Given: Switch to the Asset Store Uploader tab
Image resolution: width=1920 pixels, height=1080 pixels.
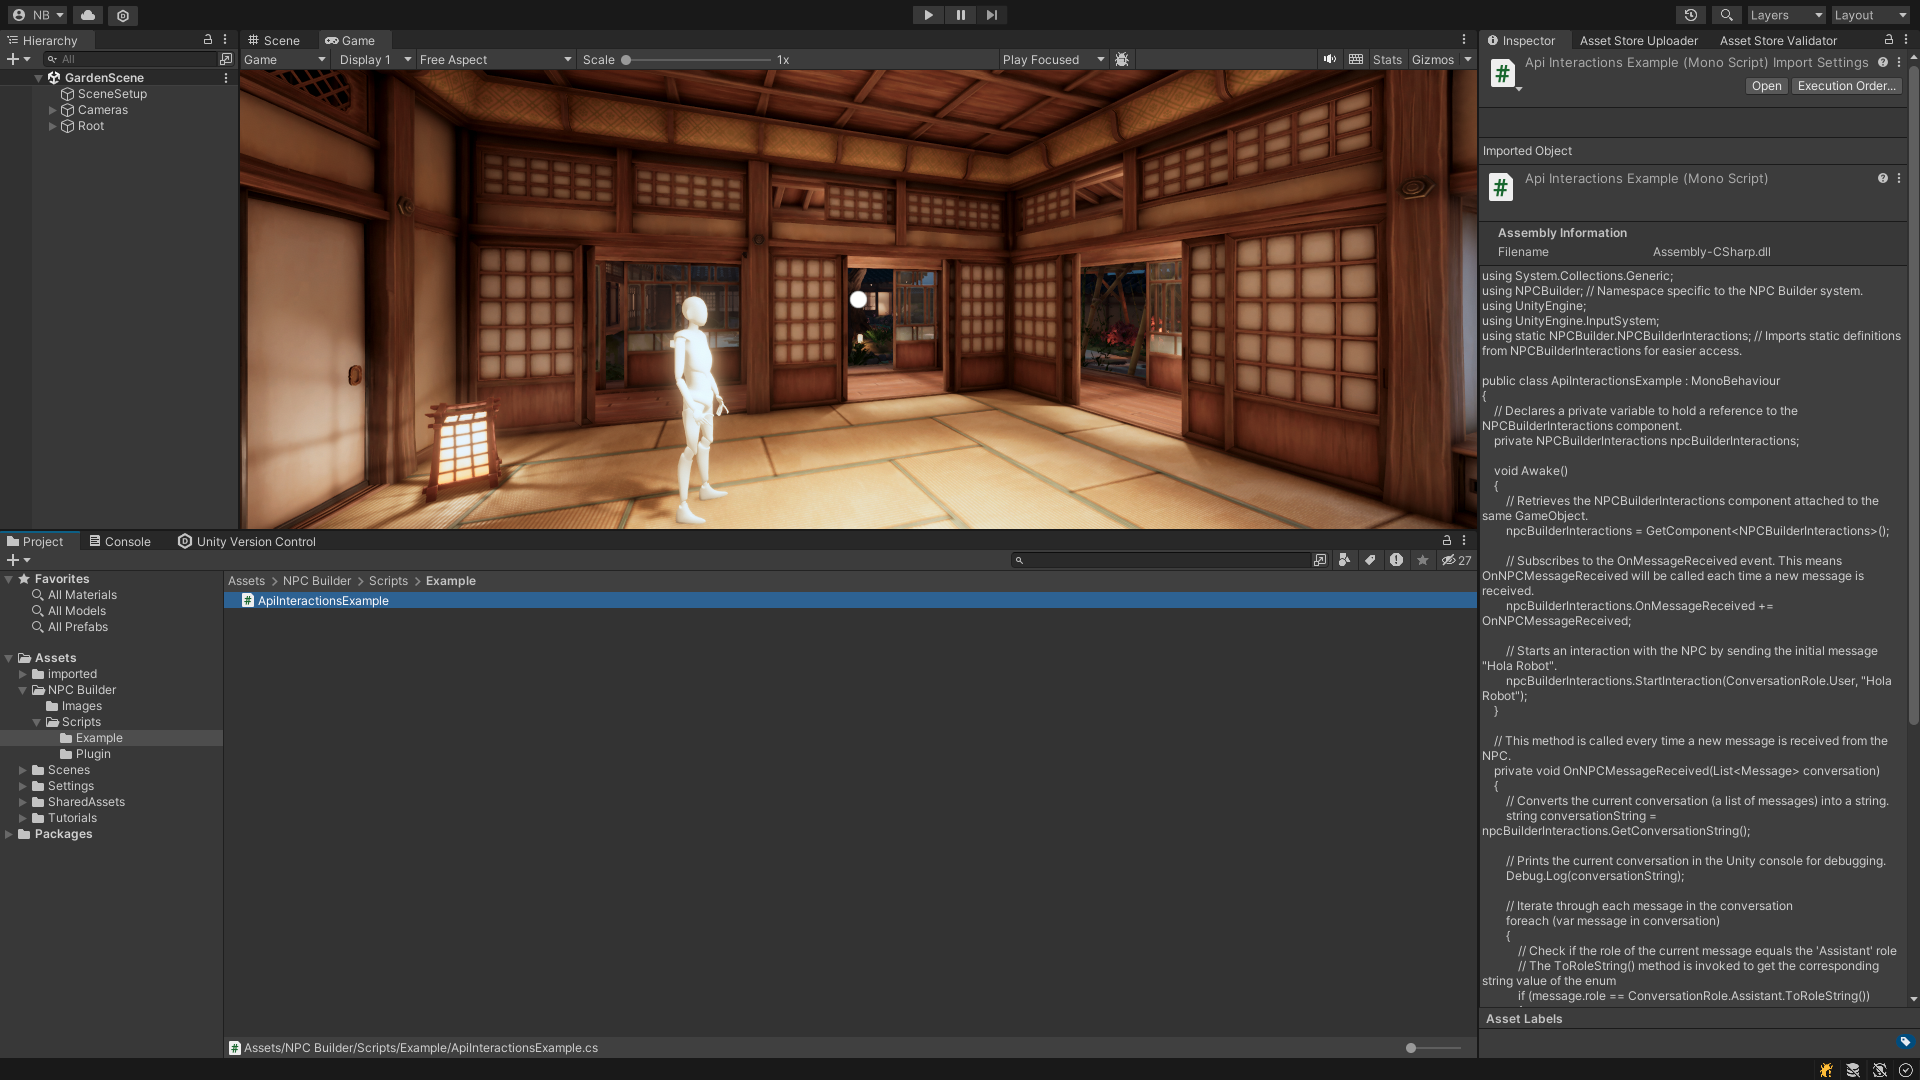Looking at the screenshot, I should point(1638,40).
